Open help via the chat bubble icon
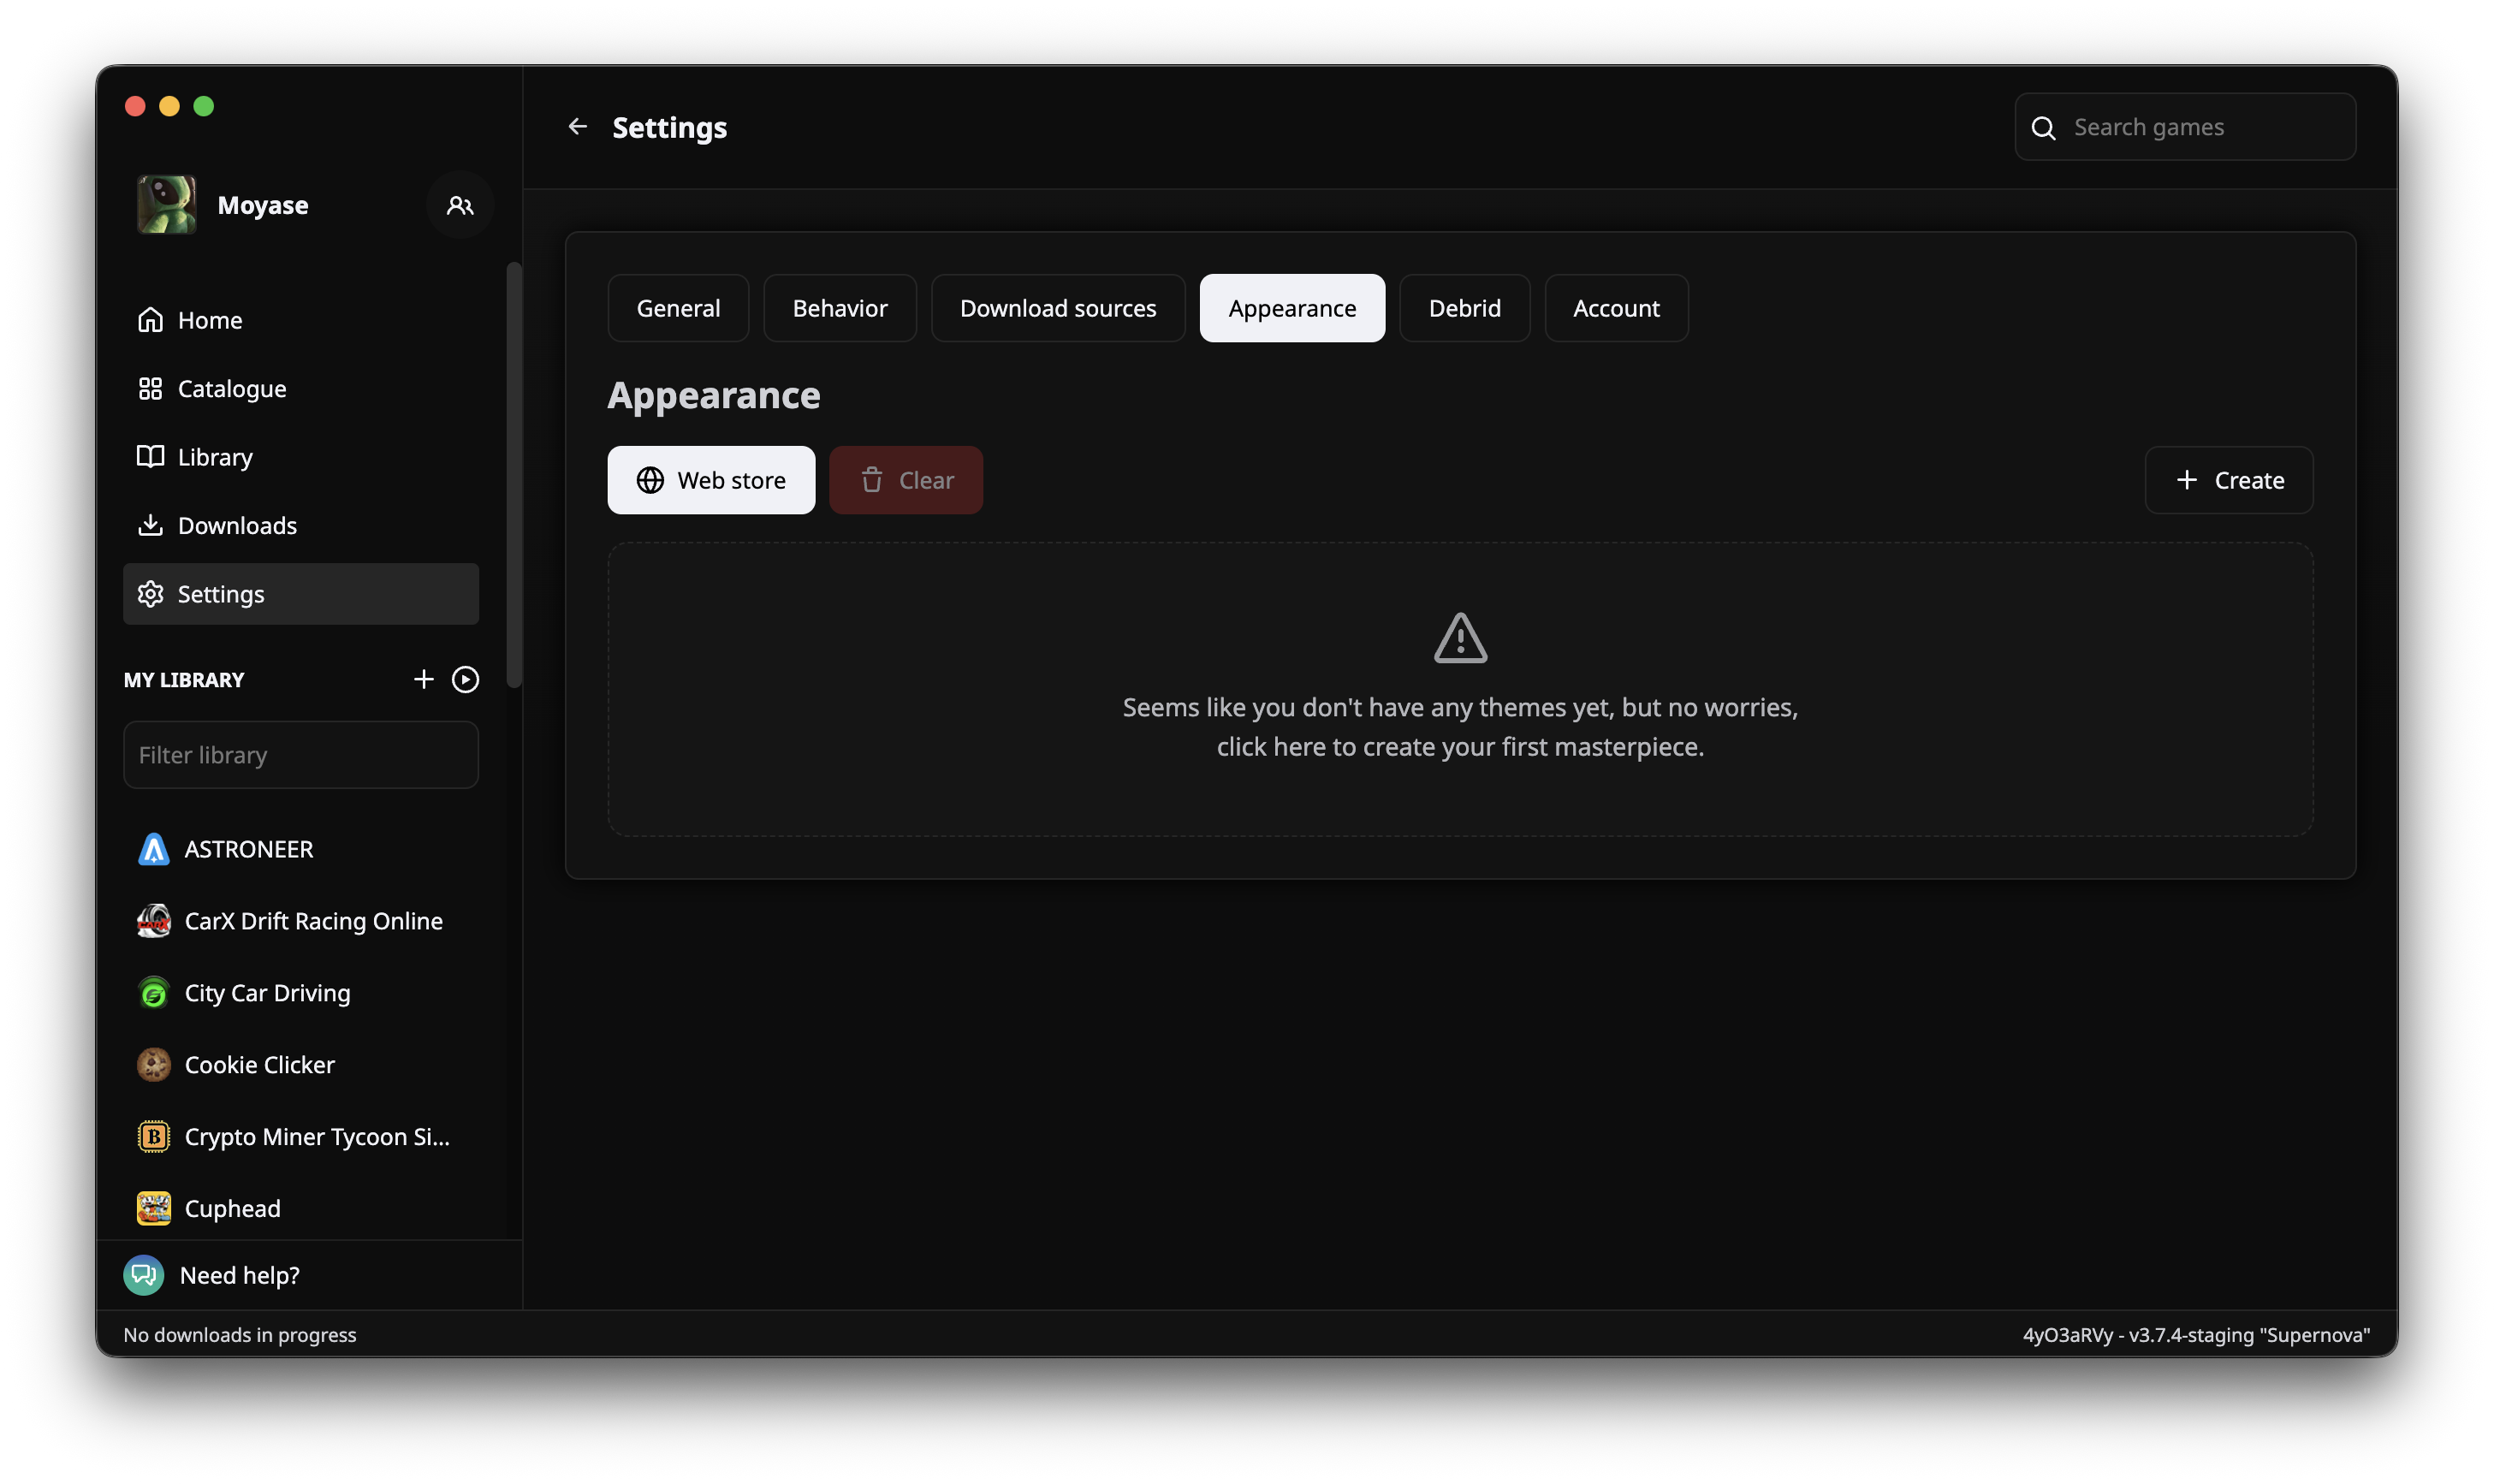This screenshot has height=1484, width=2494. pos(143,1275)
